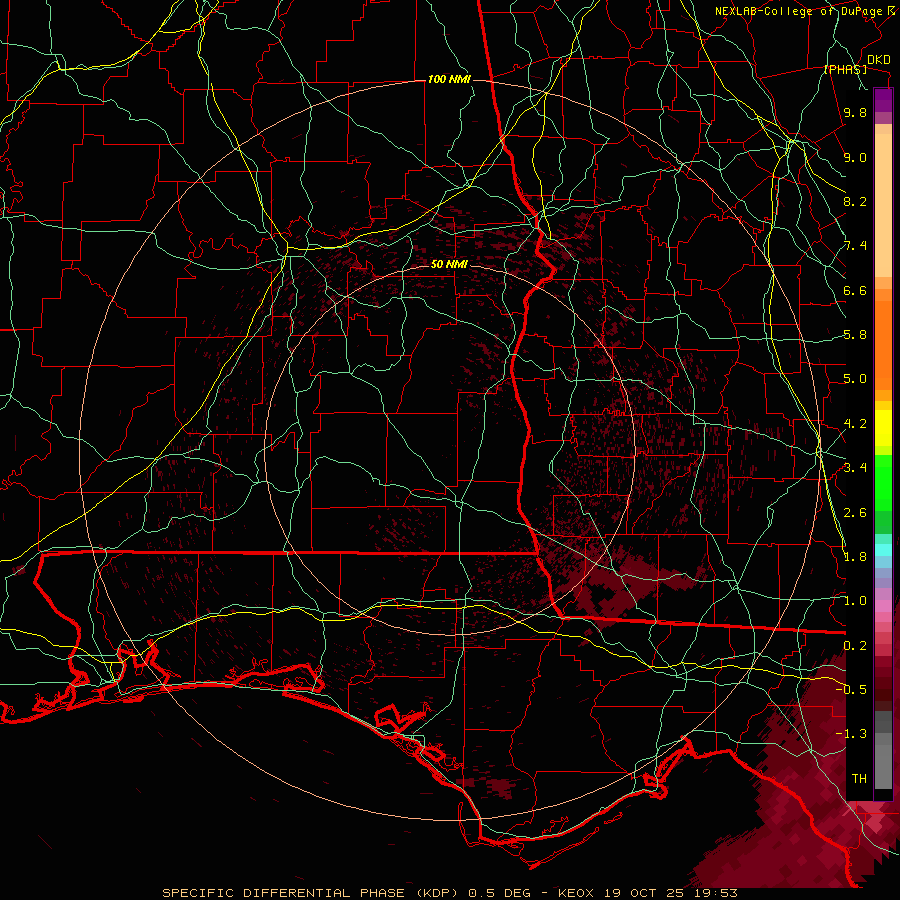The height and width of the screenshot is (900, 900).
Task: Pick the orange segment of the color bar
Action: 883,344
